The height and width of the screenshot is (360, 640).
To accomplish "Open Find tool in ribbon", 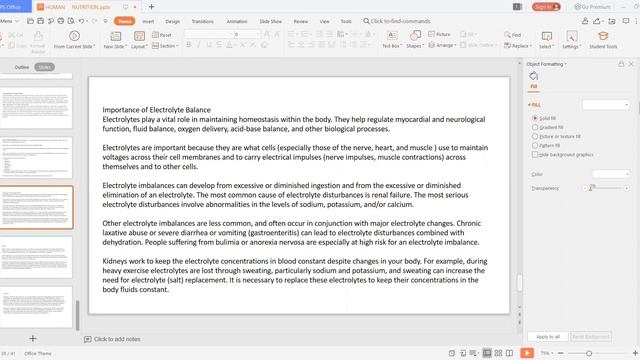I will pos(513,35).
